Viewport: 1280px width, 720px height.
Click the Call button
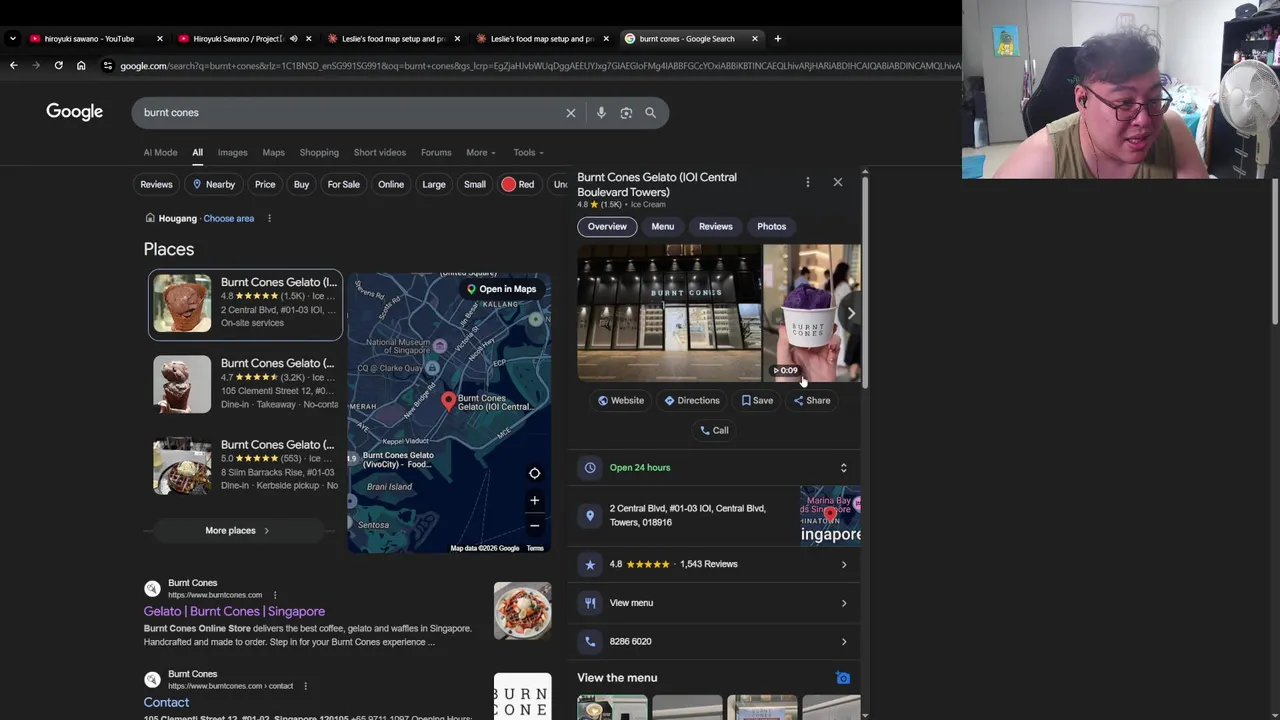pos(714,430)
